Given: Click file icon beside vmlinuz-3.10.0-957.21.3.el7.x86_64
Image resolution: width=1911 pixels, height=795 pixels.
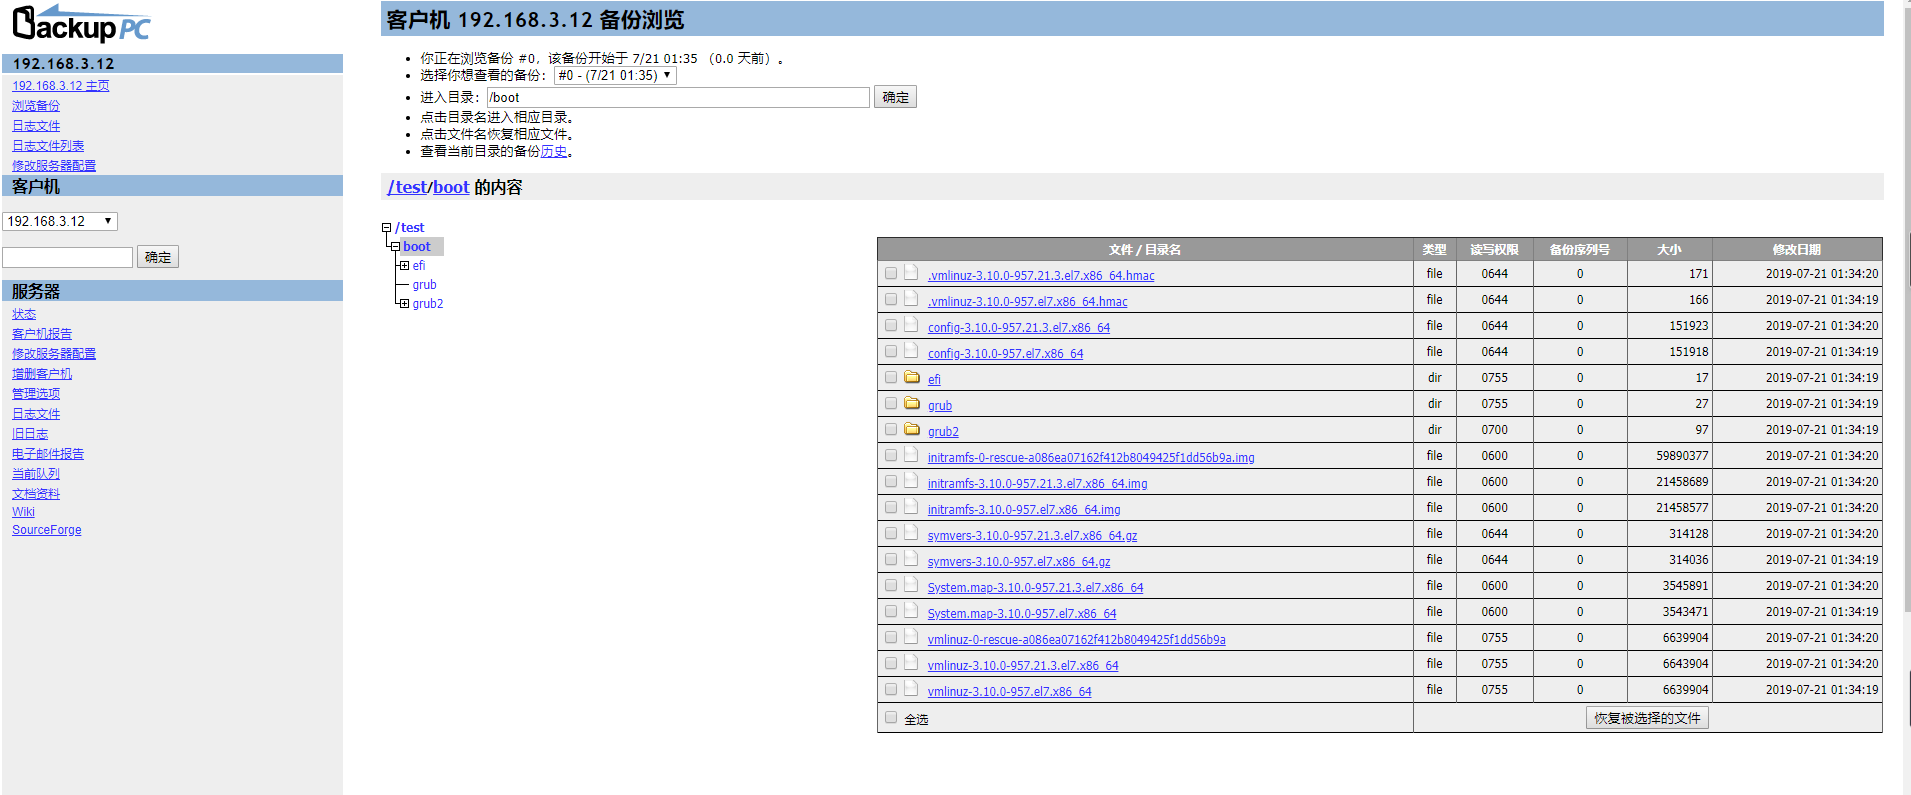Looking at the screenshot, I should [911, 663].
